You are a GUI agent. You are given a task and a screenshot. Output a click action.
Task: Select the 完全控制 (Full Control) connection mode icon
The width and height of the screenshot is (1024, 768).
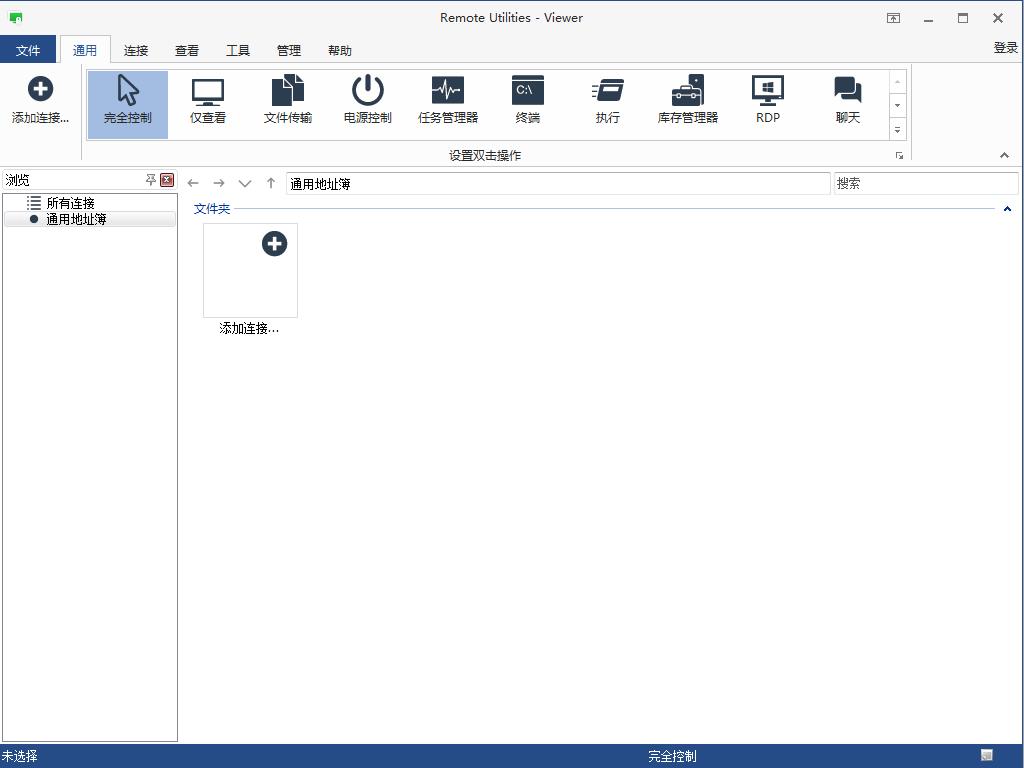[127, 98]
